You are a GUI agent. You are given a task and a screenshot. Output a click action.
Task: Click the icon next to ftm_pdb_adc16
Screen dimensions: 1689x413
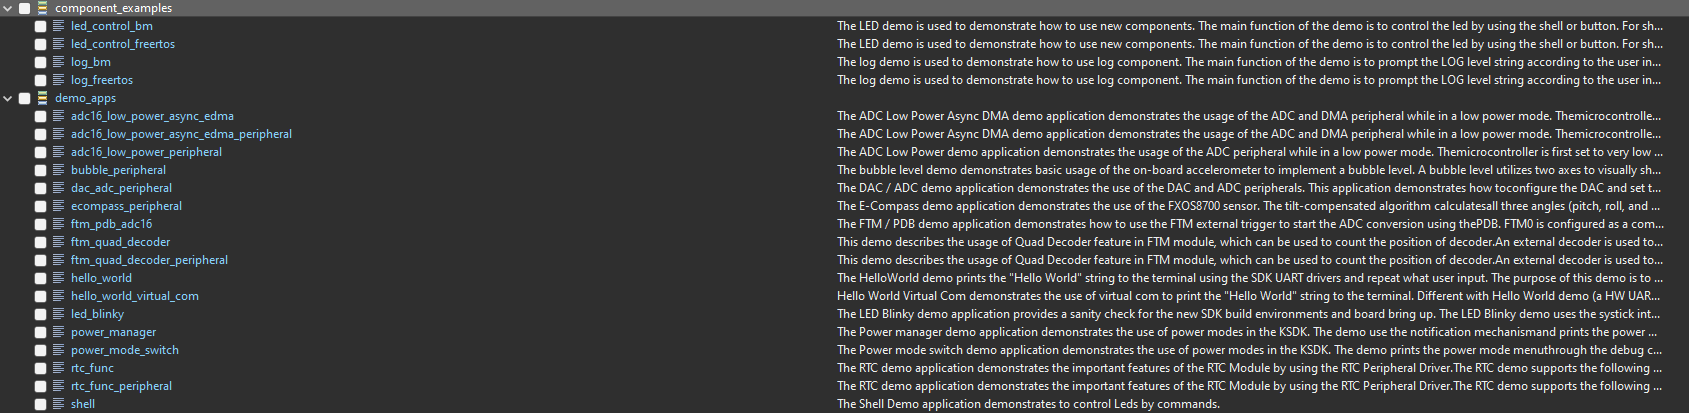59,224
